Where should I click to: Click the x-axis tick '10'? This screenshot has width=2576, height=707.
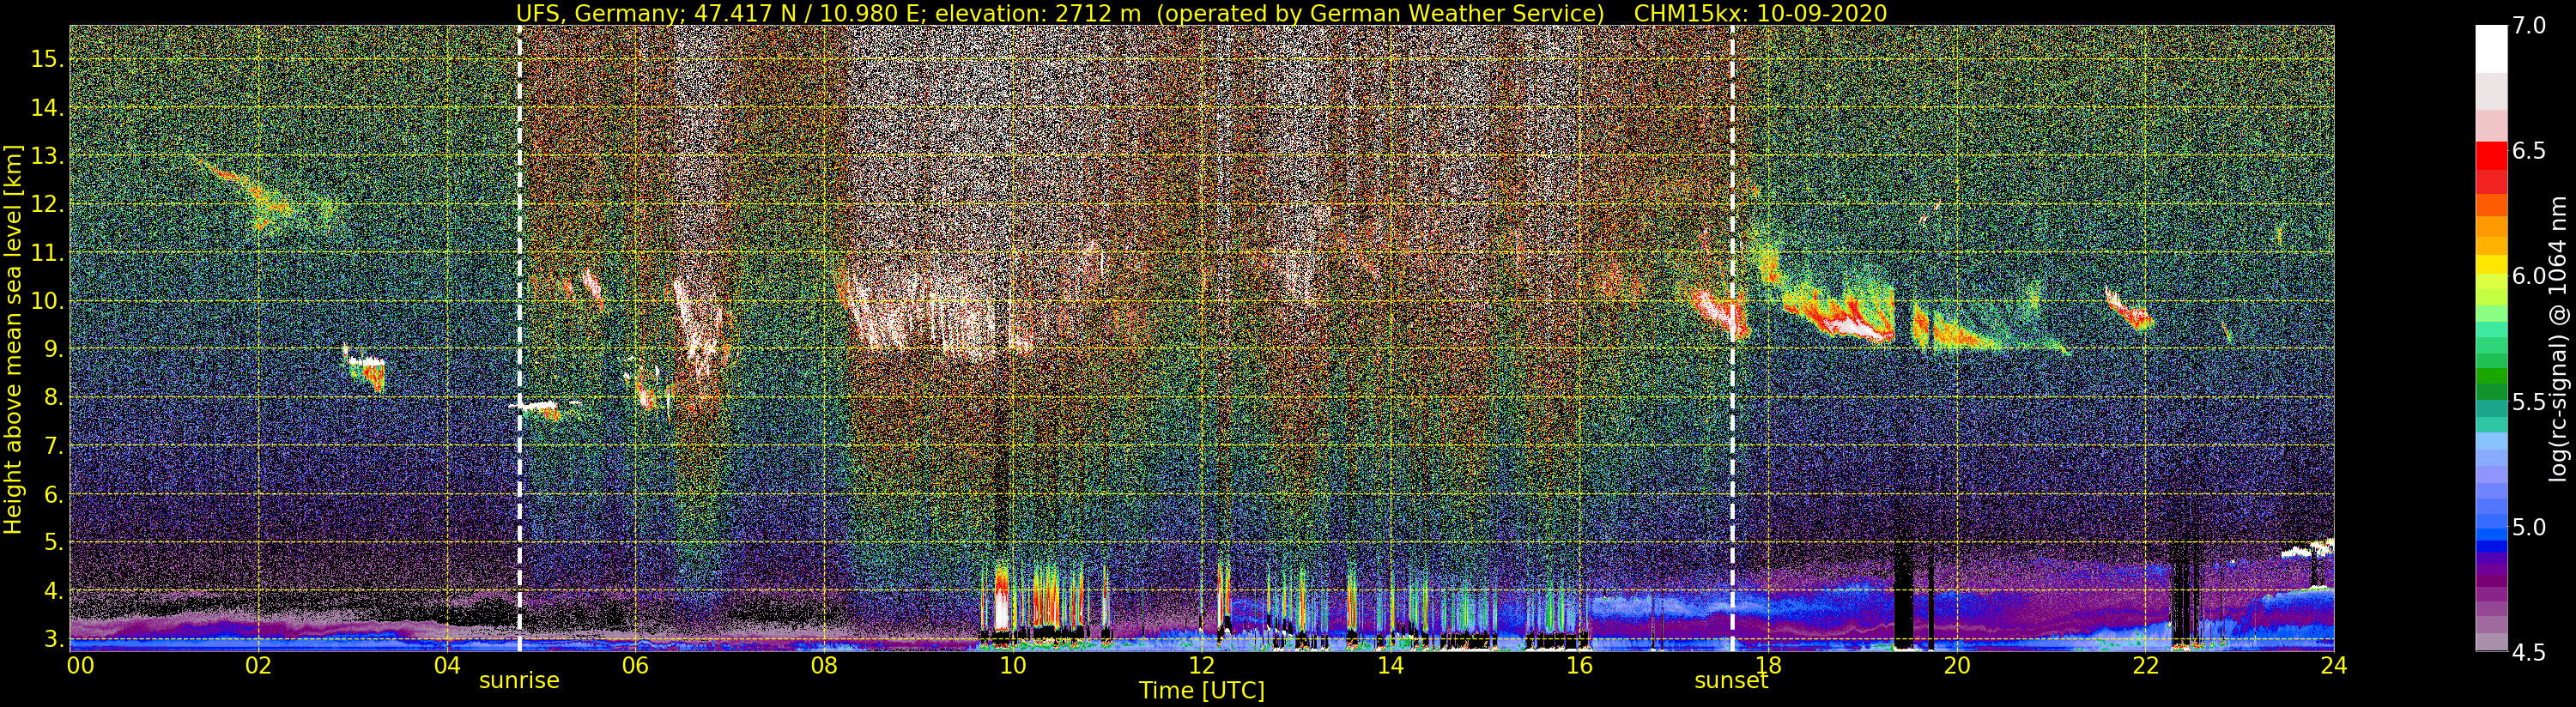coord(1012,666)
